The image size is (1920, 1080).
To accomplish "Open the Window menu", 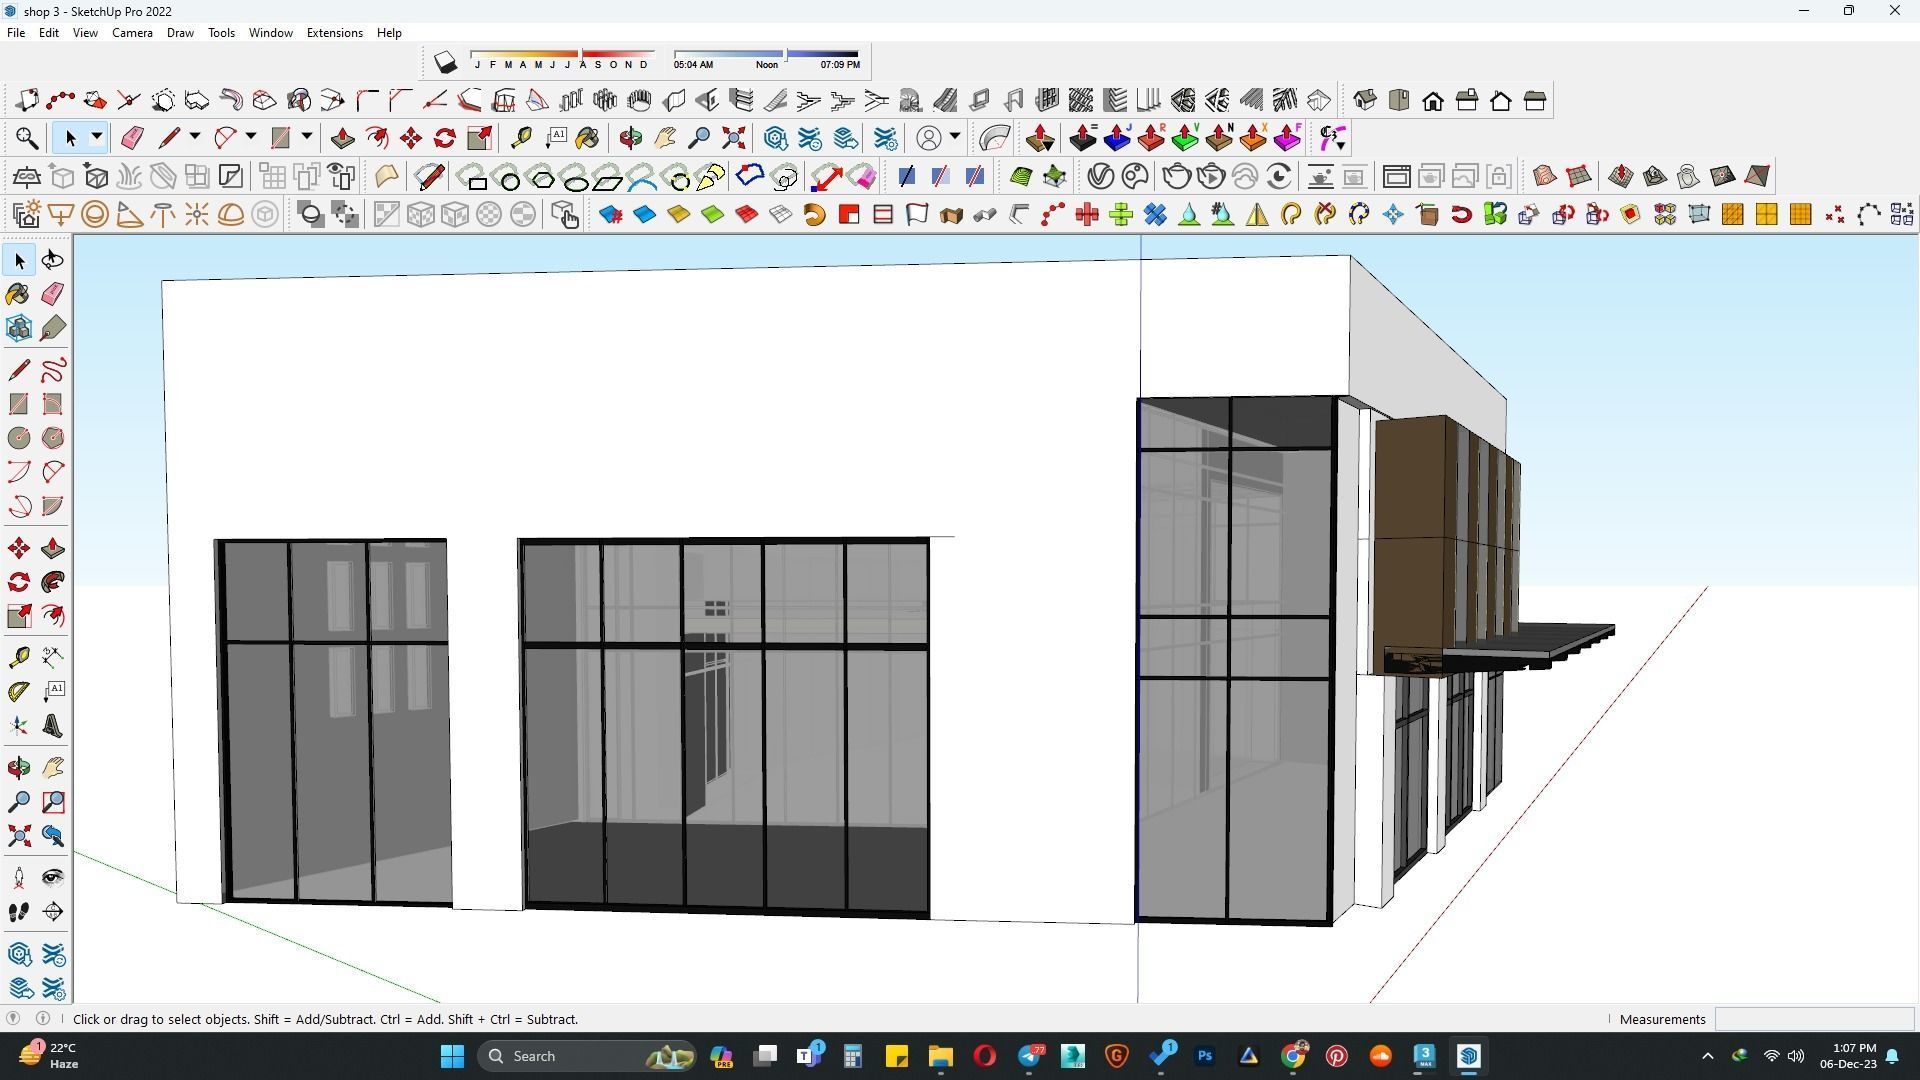I will coord(270,33).
